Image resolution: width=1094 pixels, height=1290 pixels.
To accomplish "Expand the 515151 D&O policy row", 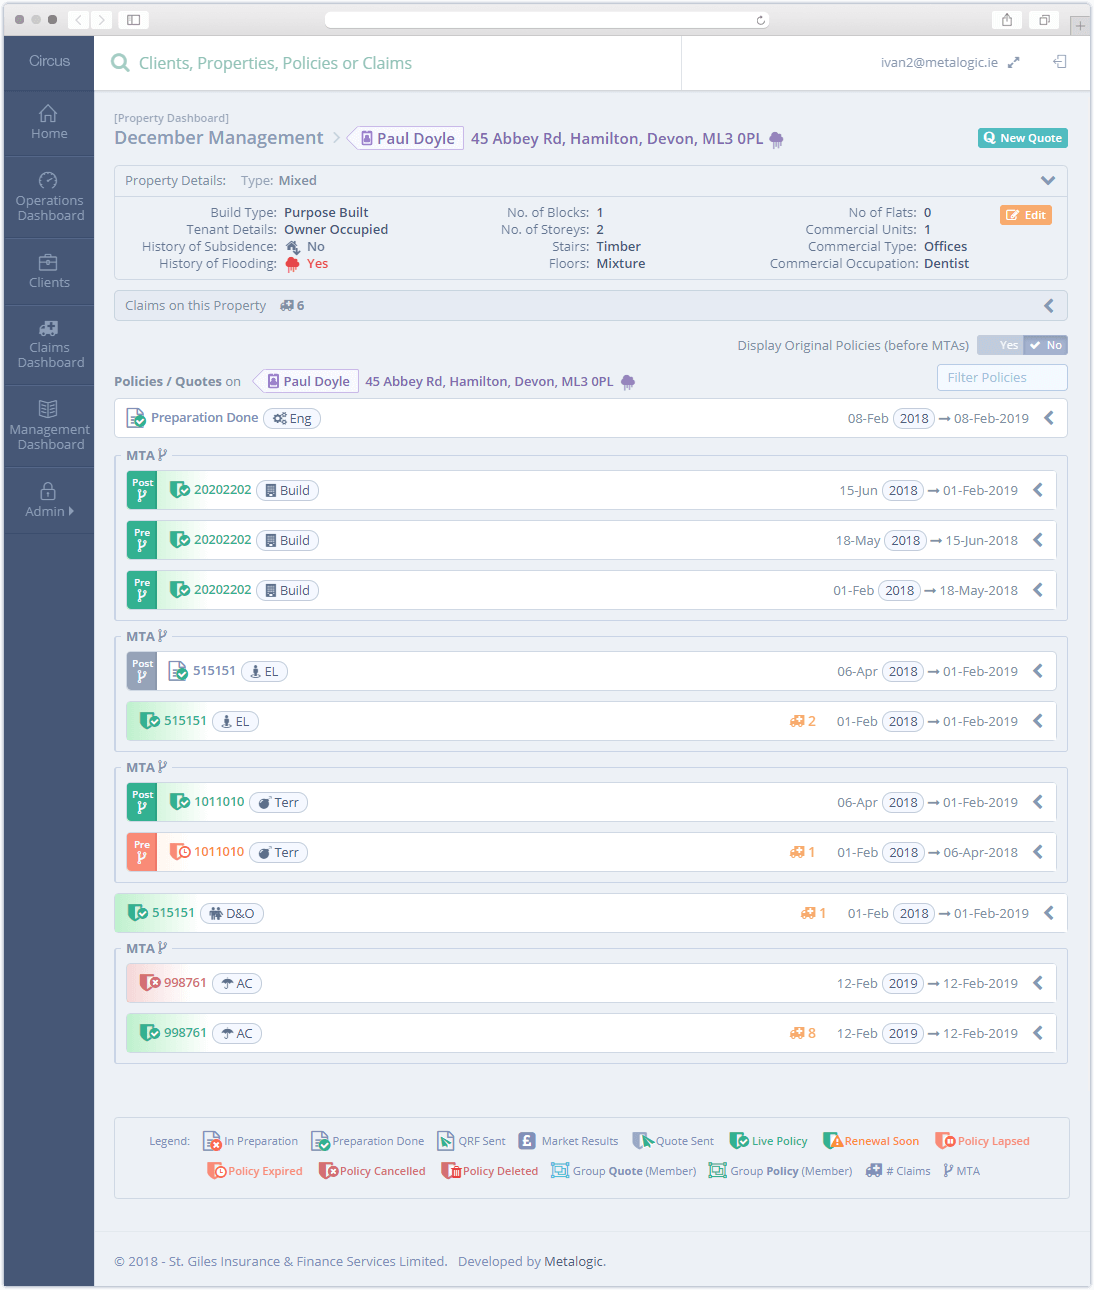I will pos(1048,913).
